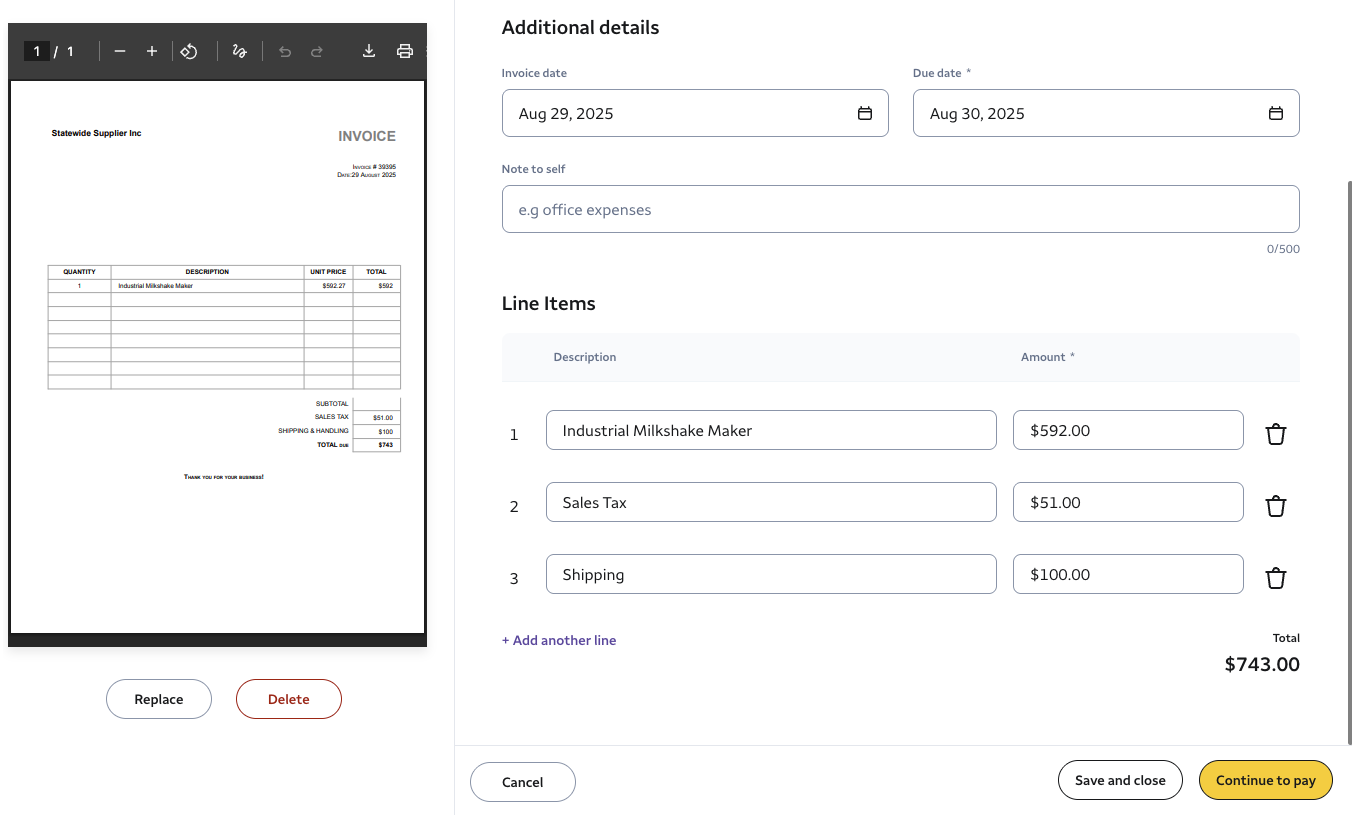
Task: Select the draw annotation tool
Action: pyautogui.click(x=239, y=51)
